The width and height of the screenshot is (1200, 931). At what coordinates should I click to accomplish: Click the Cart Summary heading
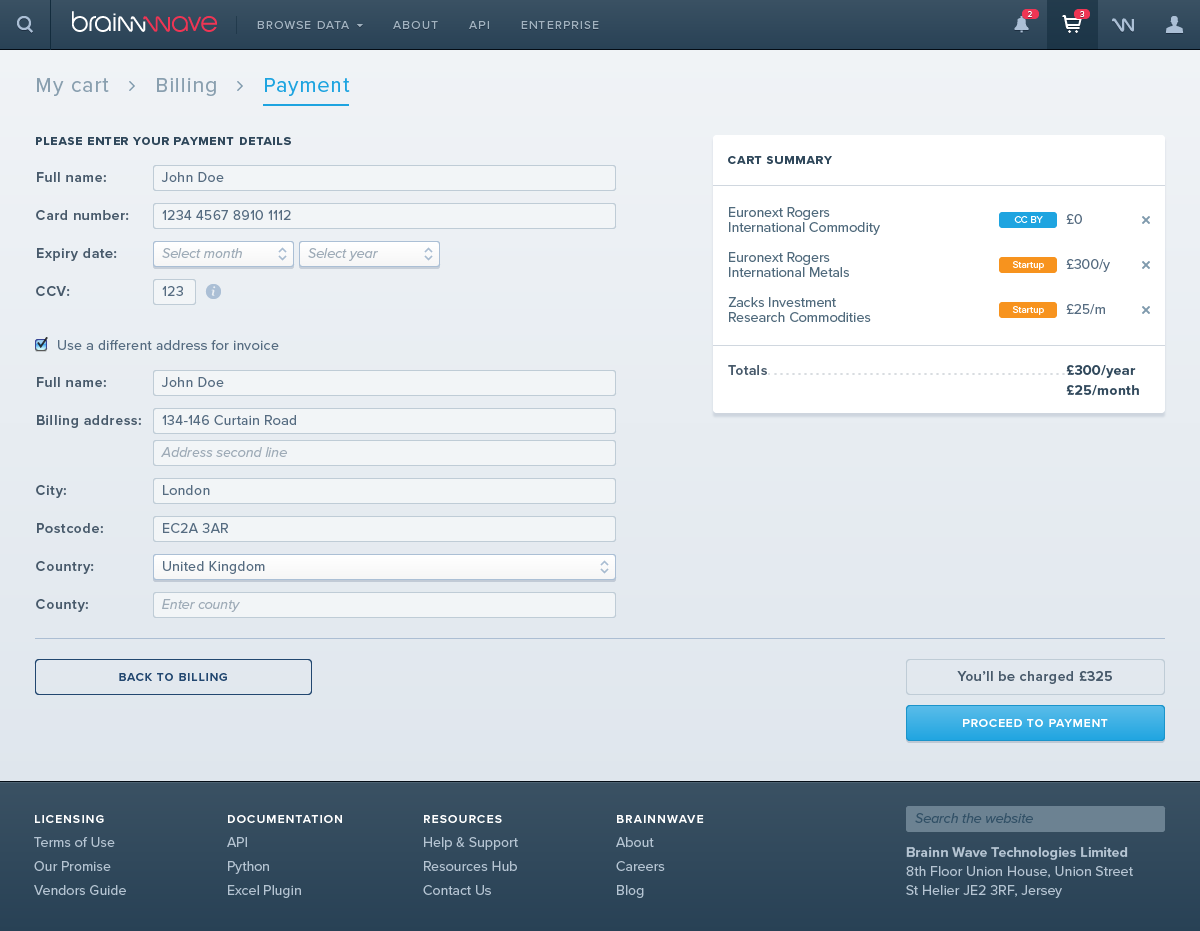(x=780, y=160)
